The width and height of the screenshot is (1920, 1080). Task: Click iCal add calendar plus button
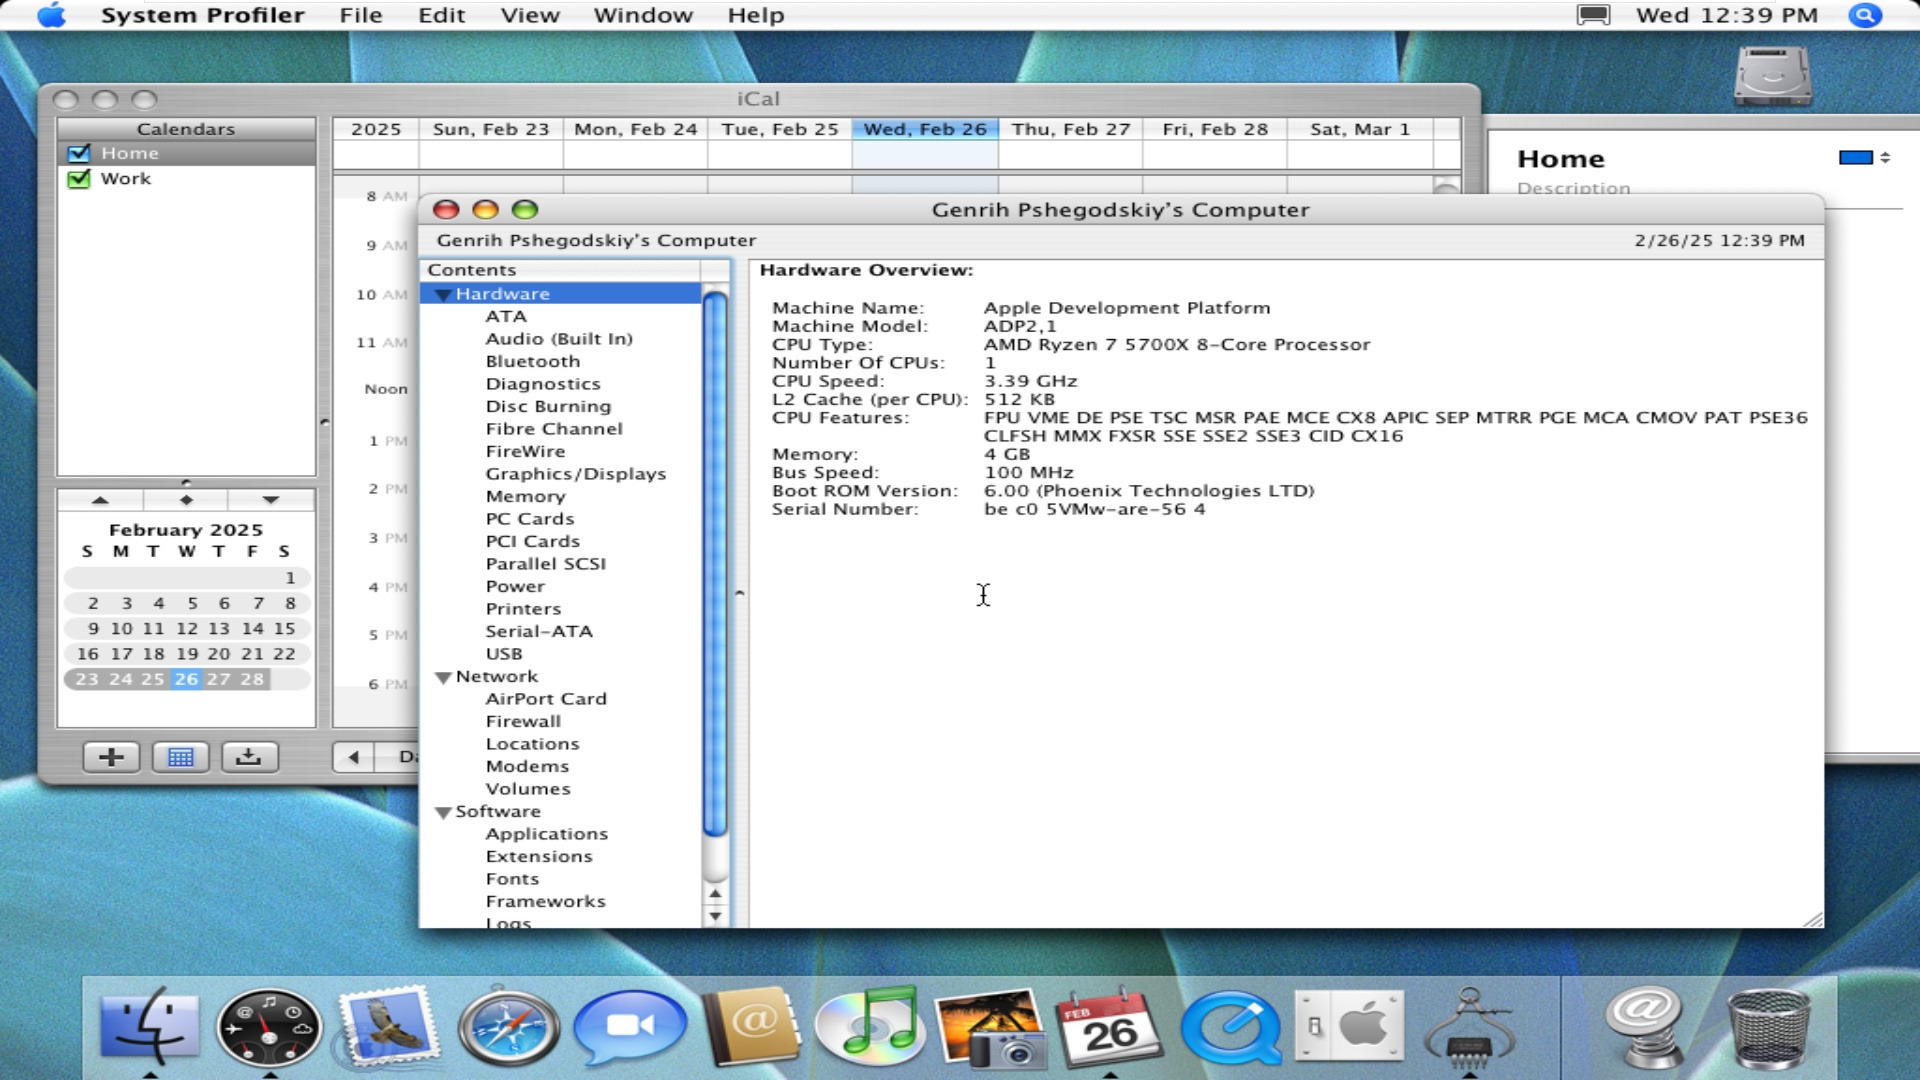click(111, 757)
